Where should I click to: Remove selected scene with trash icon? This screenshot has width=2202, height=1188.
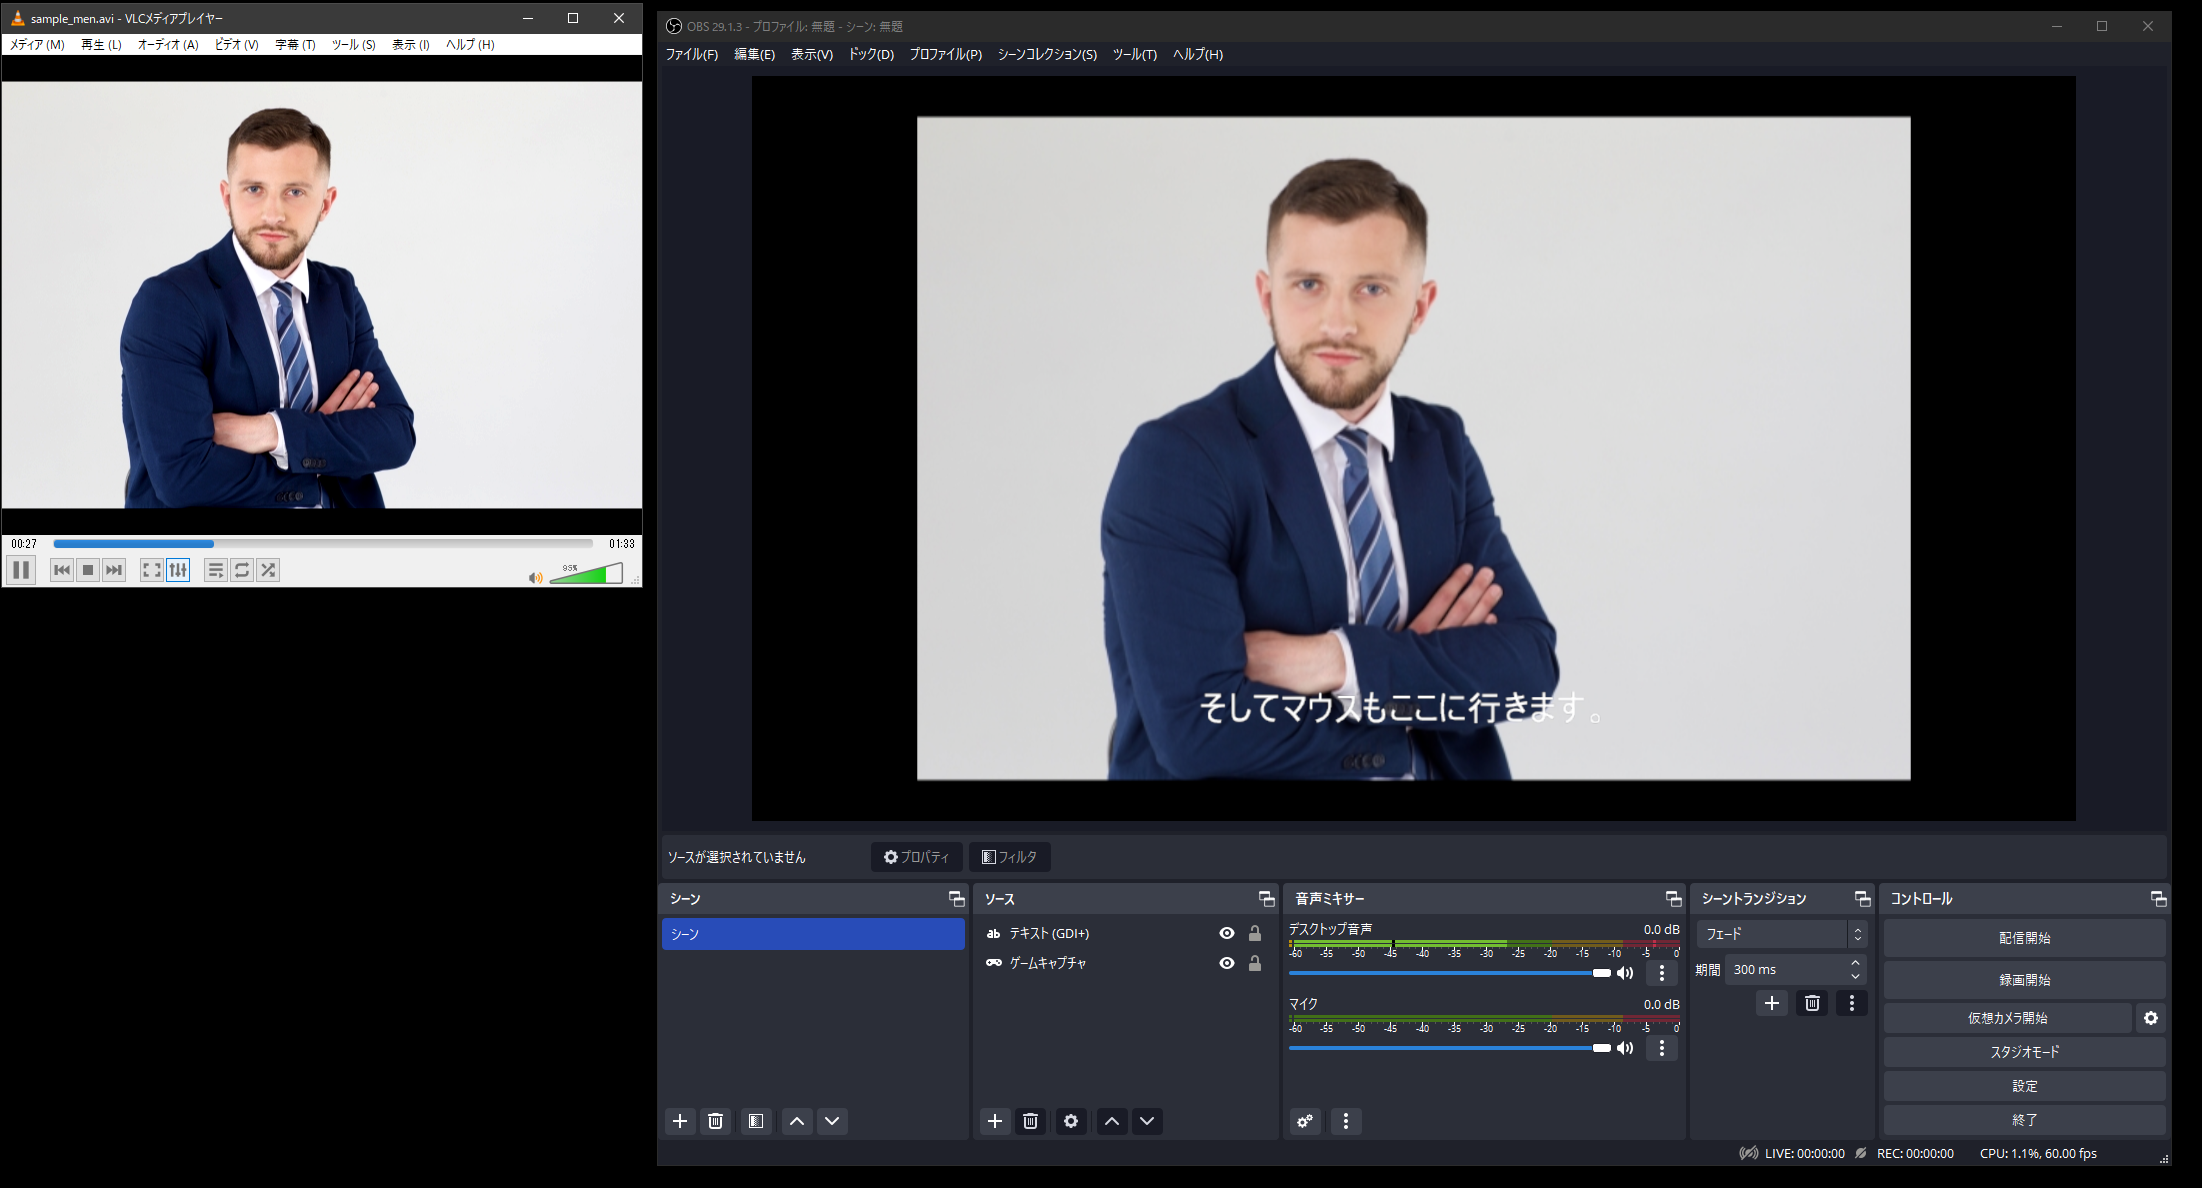[715, 1121]
